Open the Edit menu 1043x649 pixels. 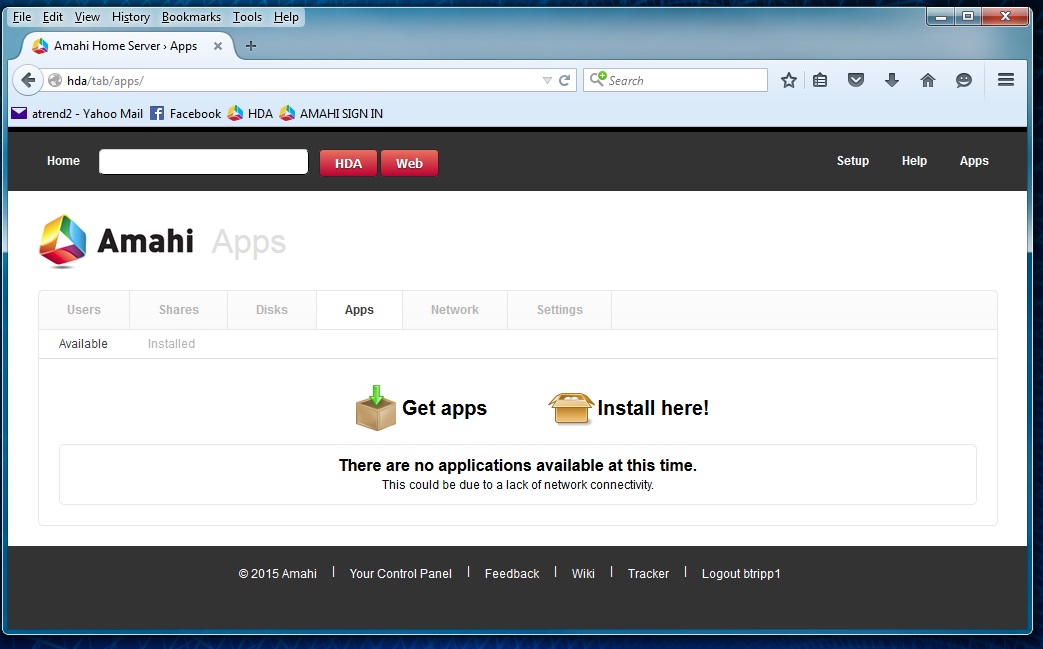(53, 17)
